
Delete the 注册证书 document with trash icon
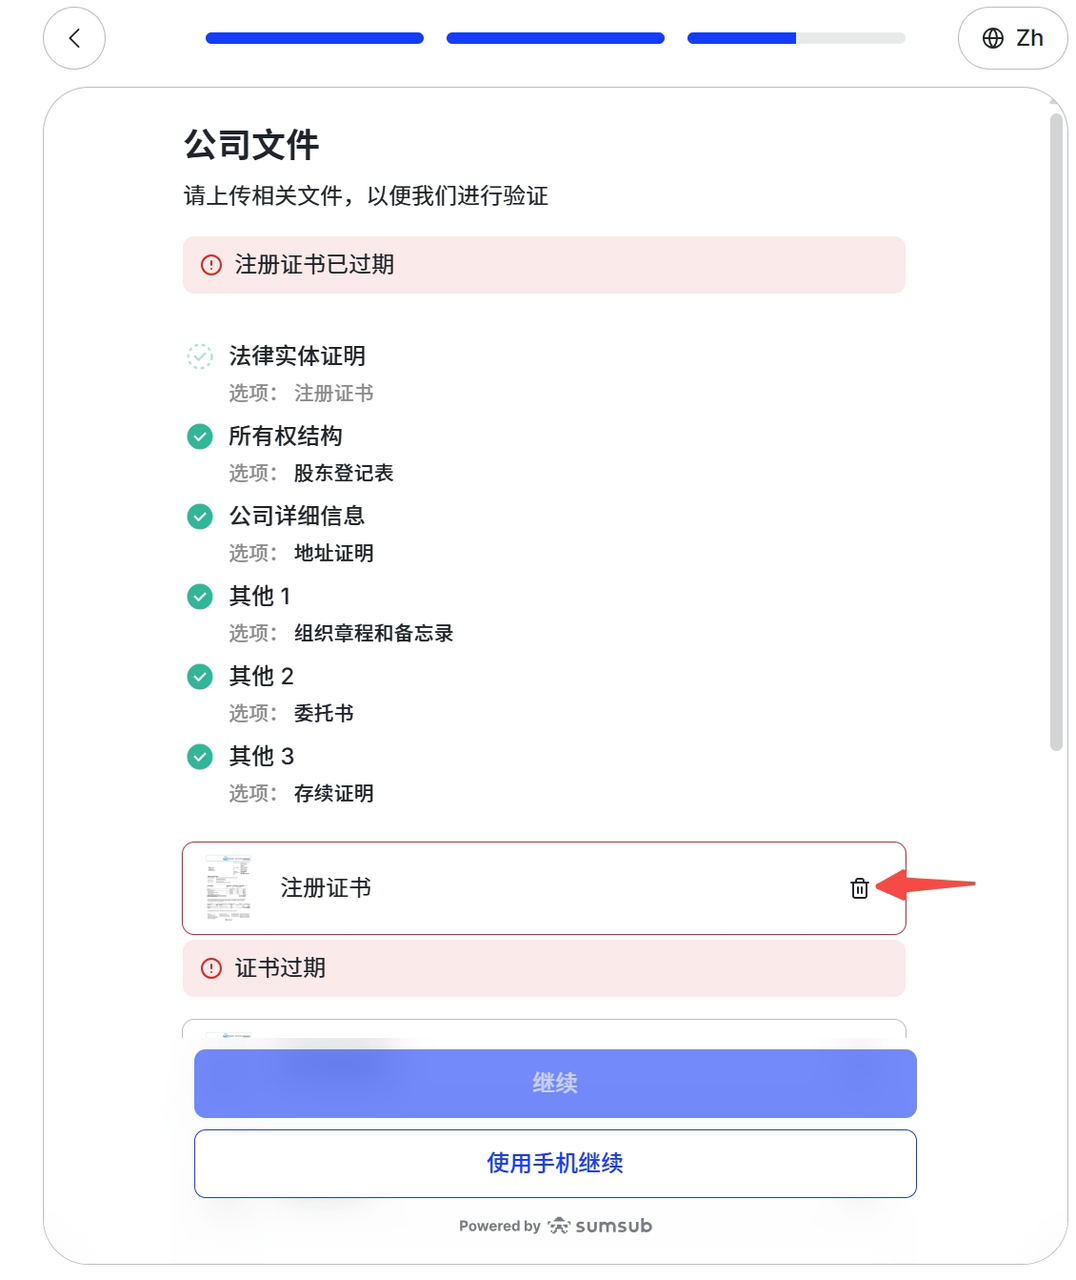click(859, 888)
